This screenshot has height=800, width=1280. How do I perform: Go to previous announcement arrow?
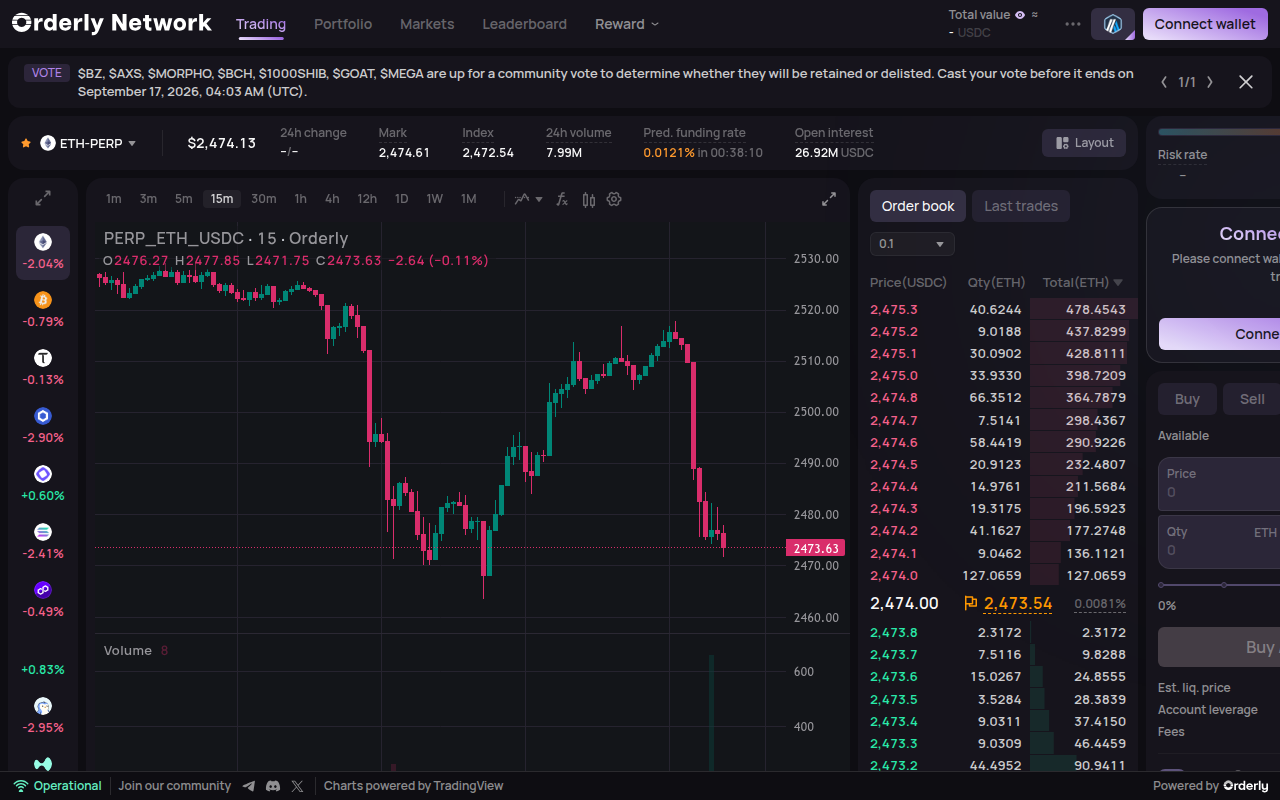point(1164,82)
